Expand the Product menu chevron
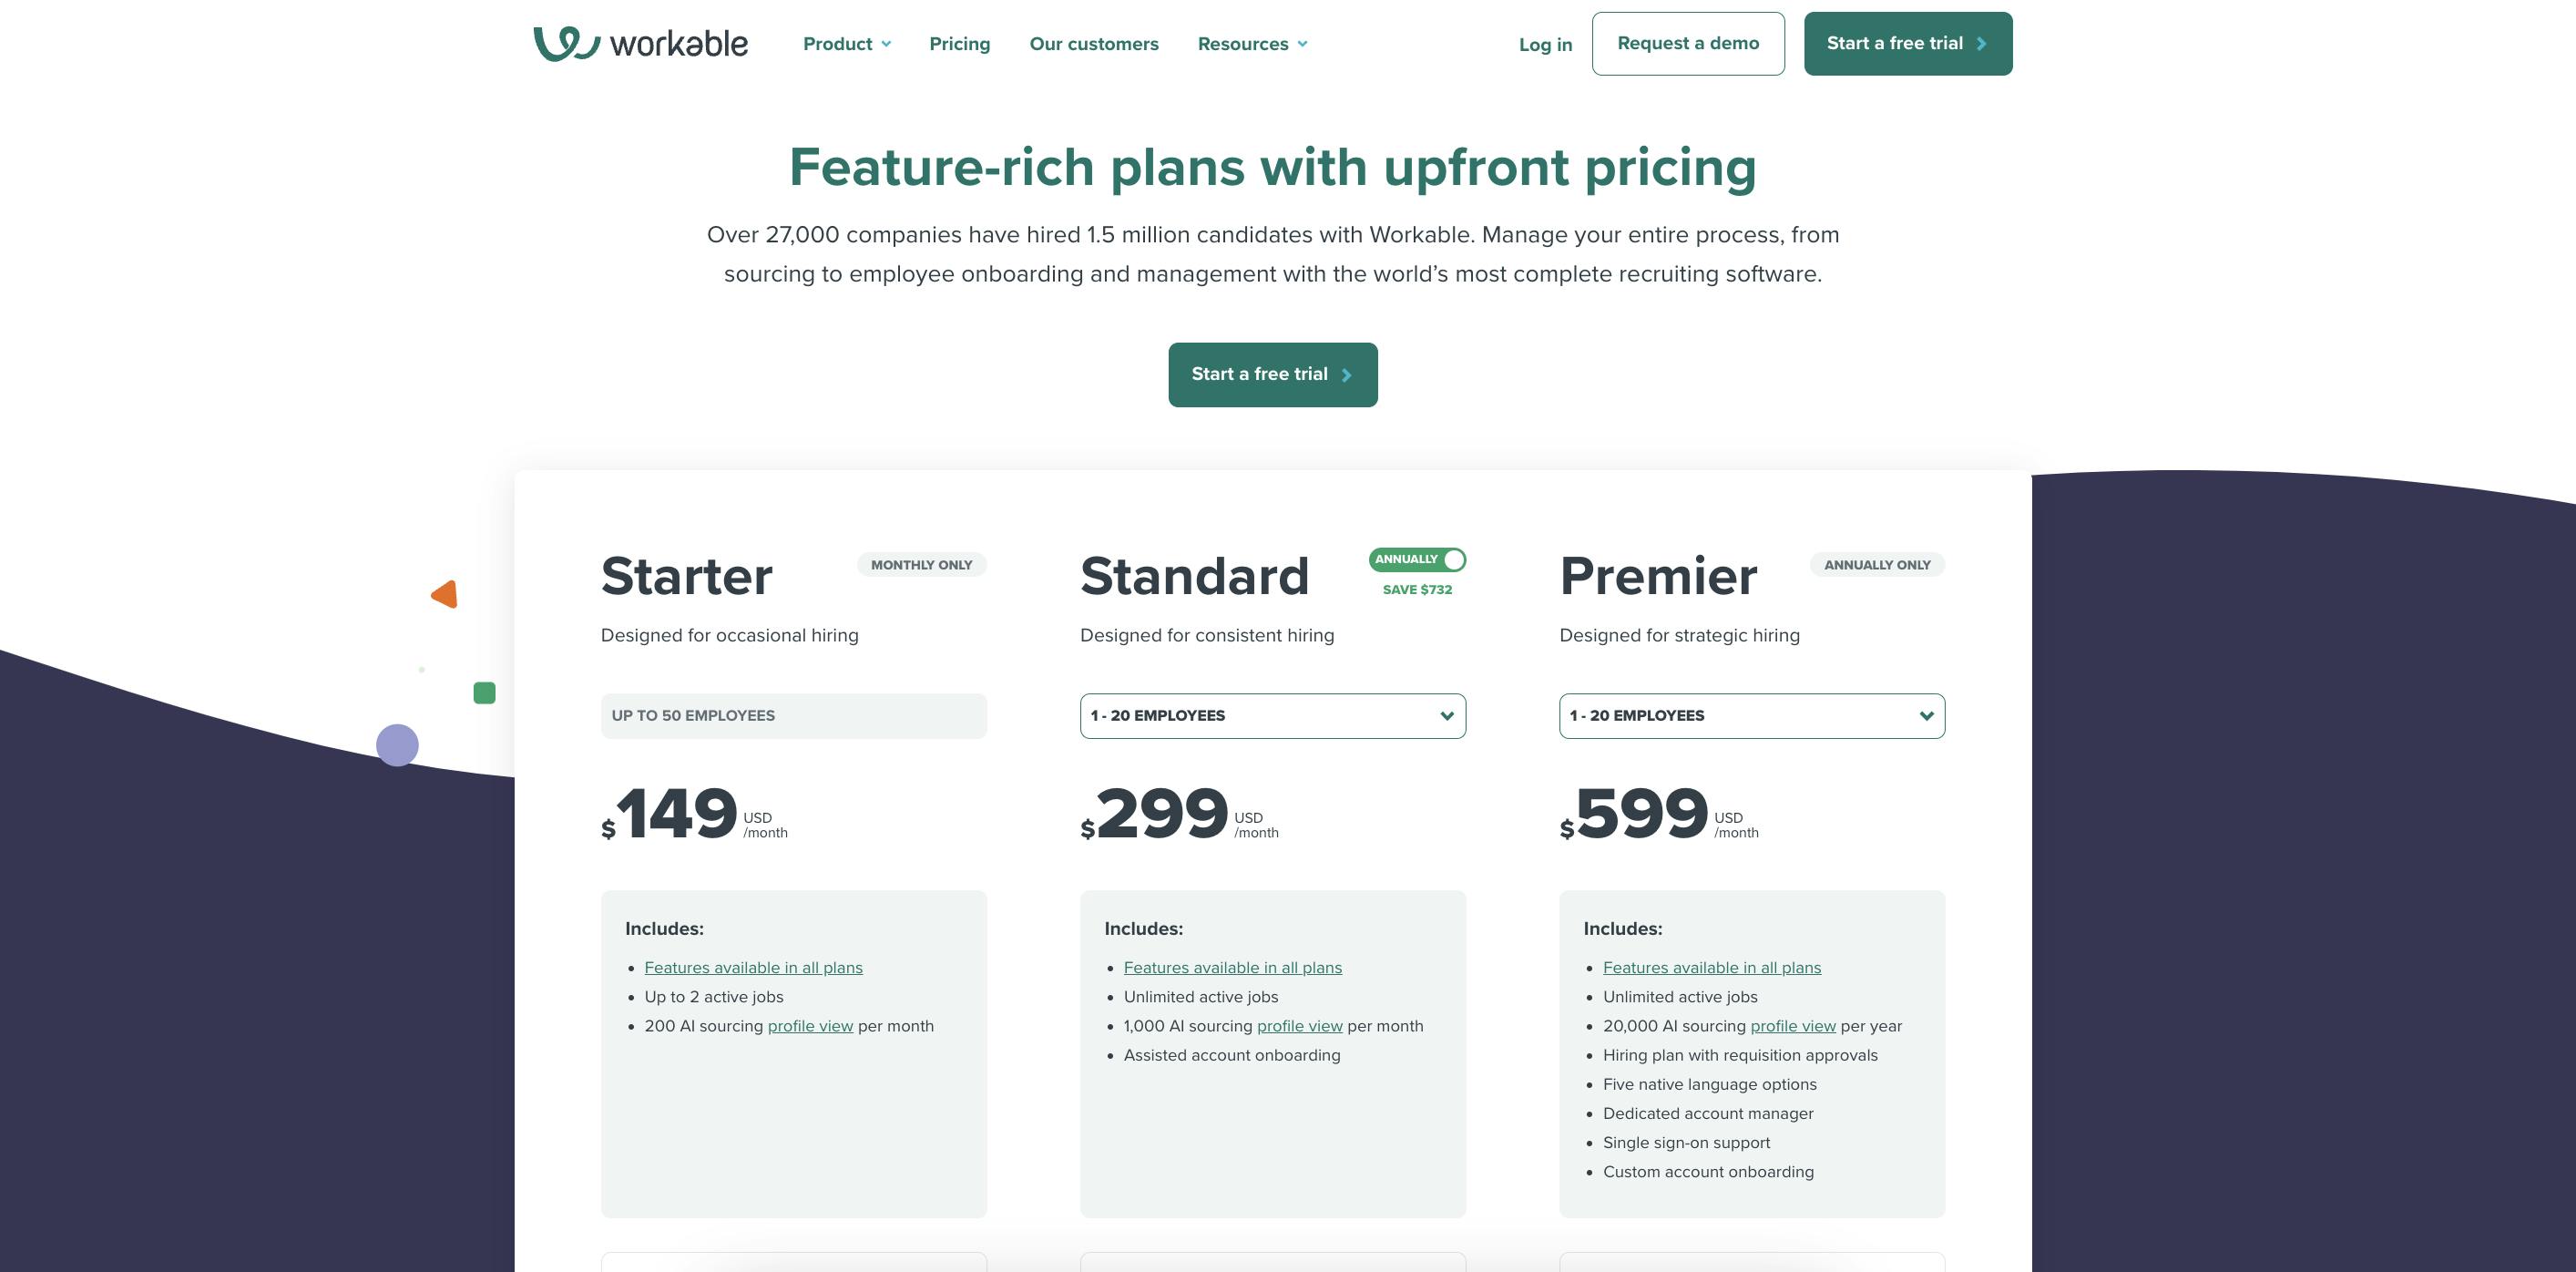 [886, 44]
